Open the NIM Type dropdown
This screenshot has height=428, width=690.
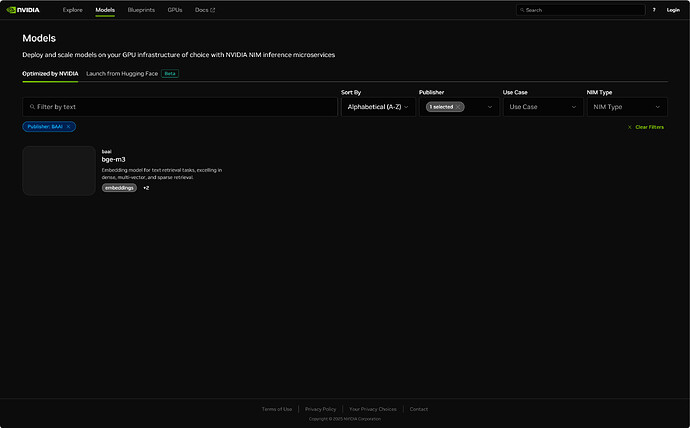(627, 107)
